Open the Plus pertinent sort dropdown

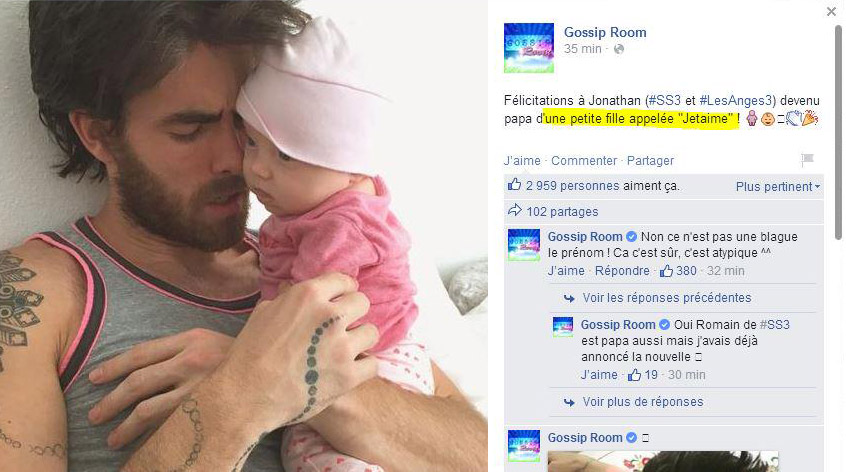coord(777,187)
